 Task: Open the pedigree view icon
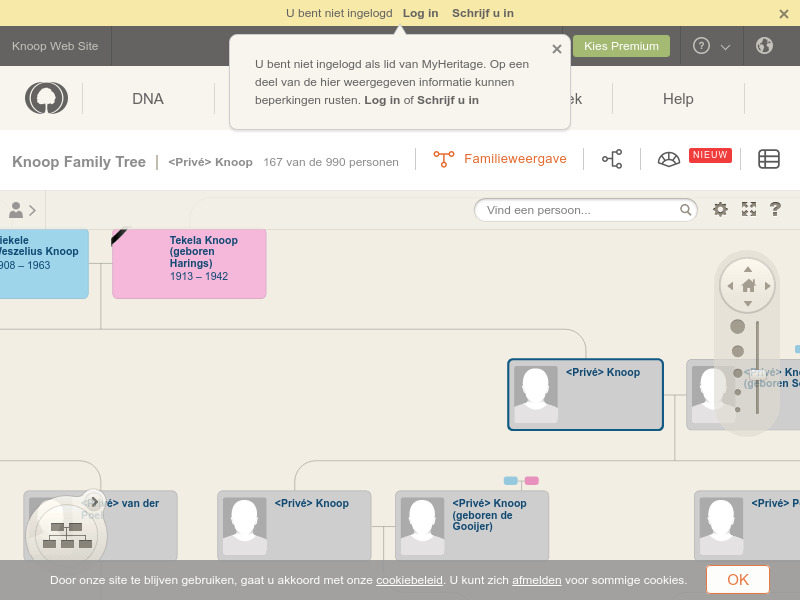(x=612, y=158)
